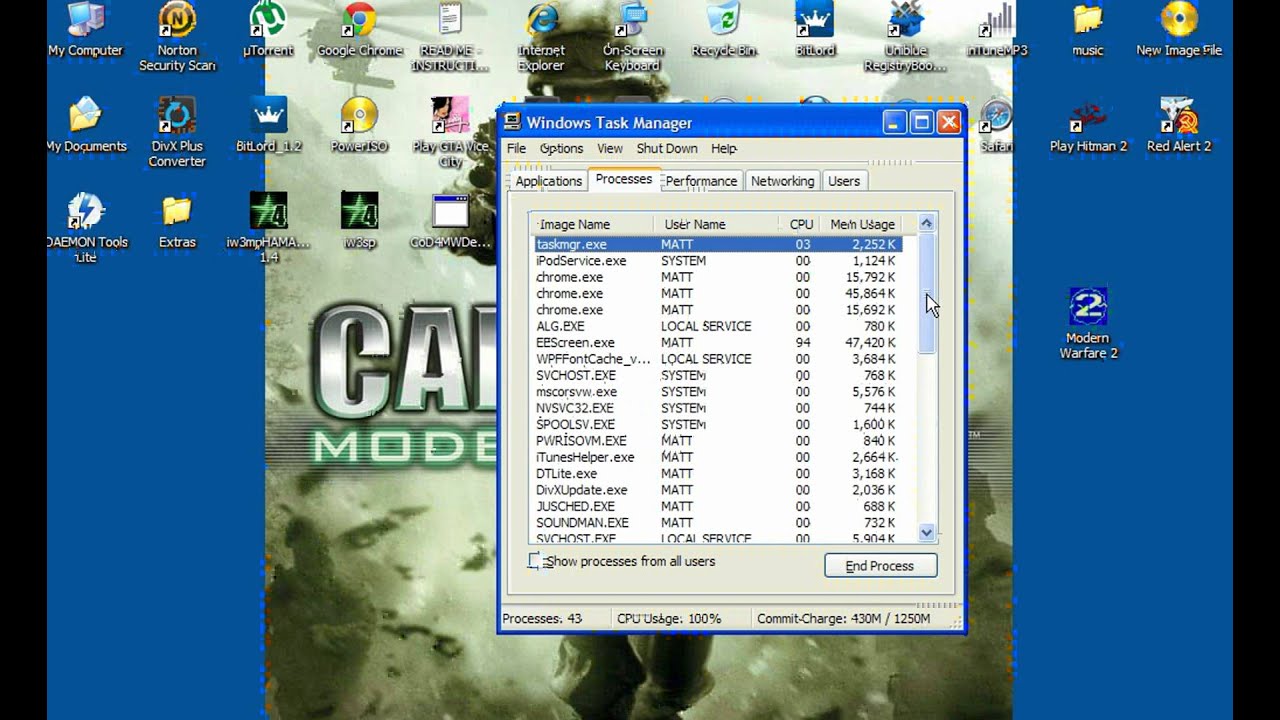This screenshot has height=720, width=1280.
Task: Open Modern Warfare 2 desktop icon
Action: tap(1088, 324)
